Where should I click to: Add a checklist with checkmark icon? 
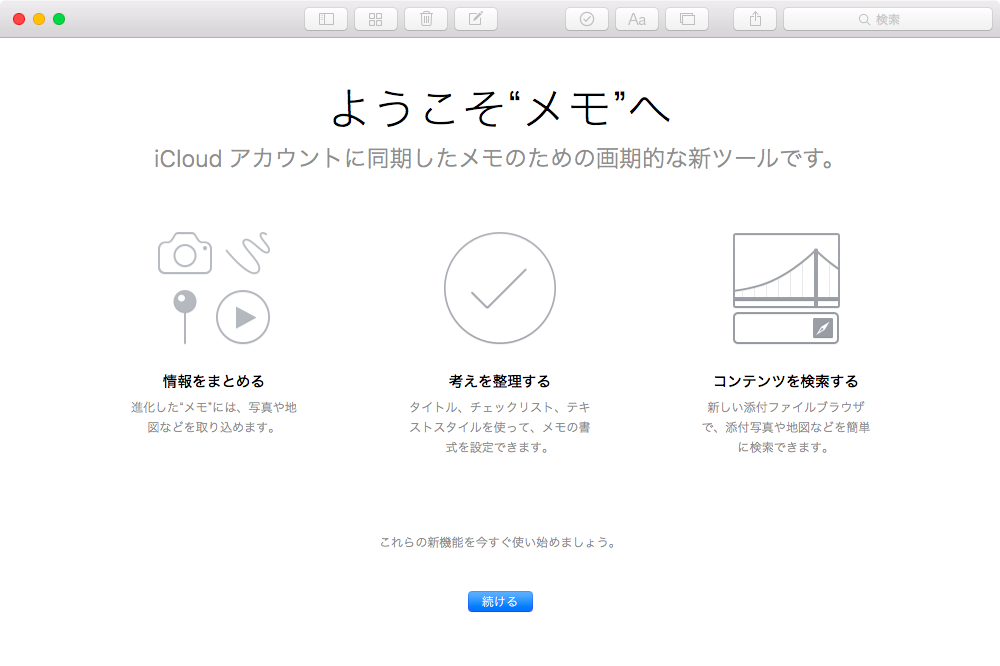point(587,19)
